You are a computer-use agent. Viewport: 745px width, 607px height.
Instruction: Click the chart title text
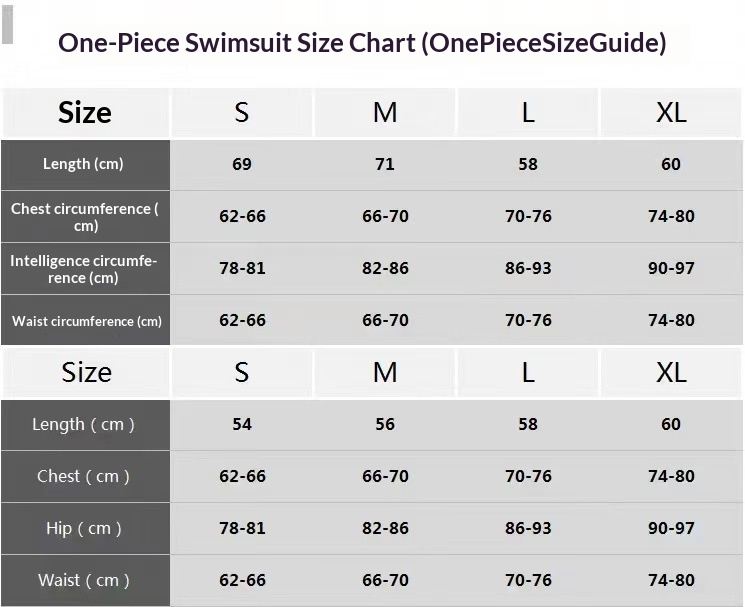[x=362, y=43]
